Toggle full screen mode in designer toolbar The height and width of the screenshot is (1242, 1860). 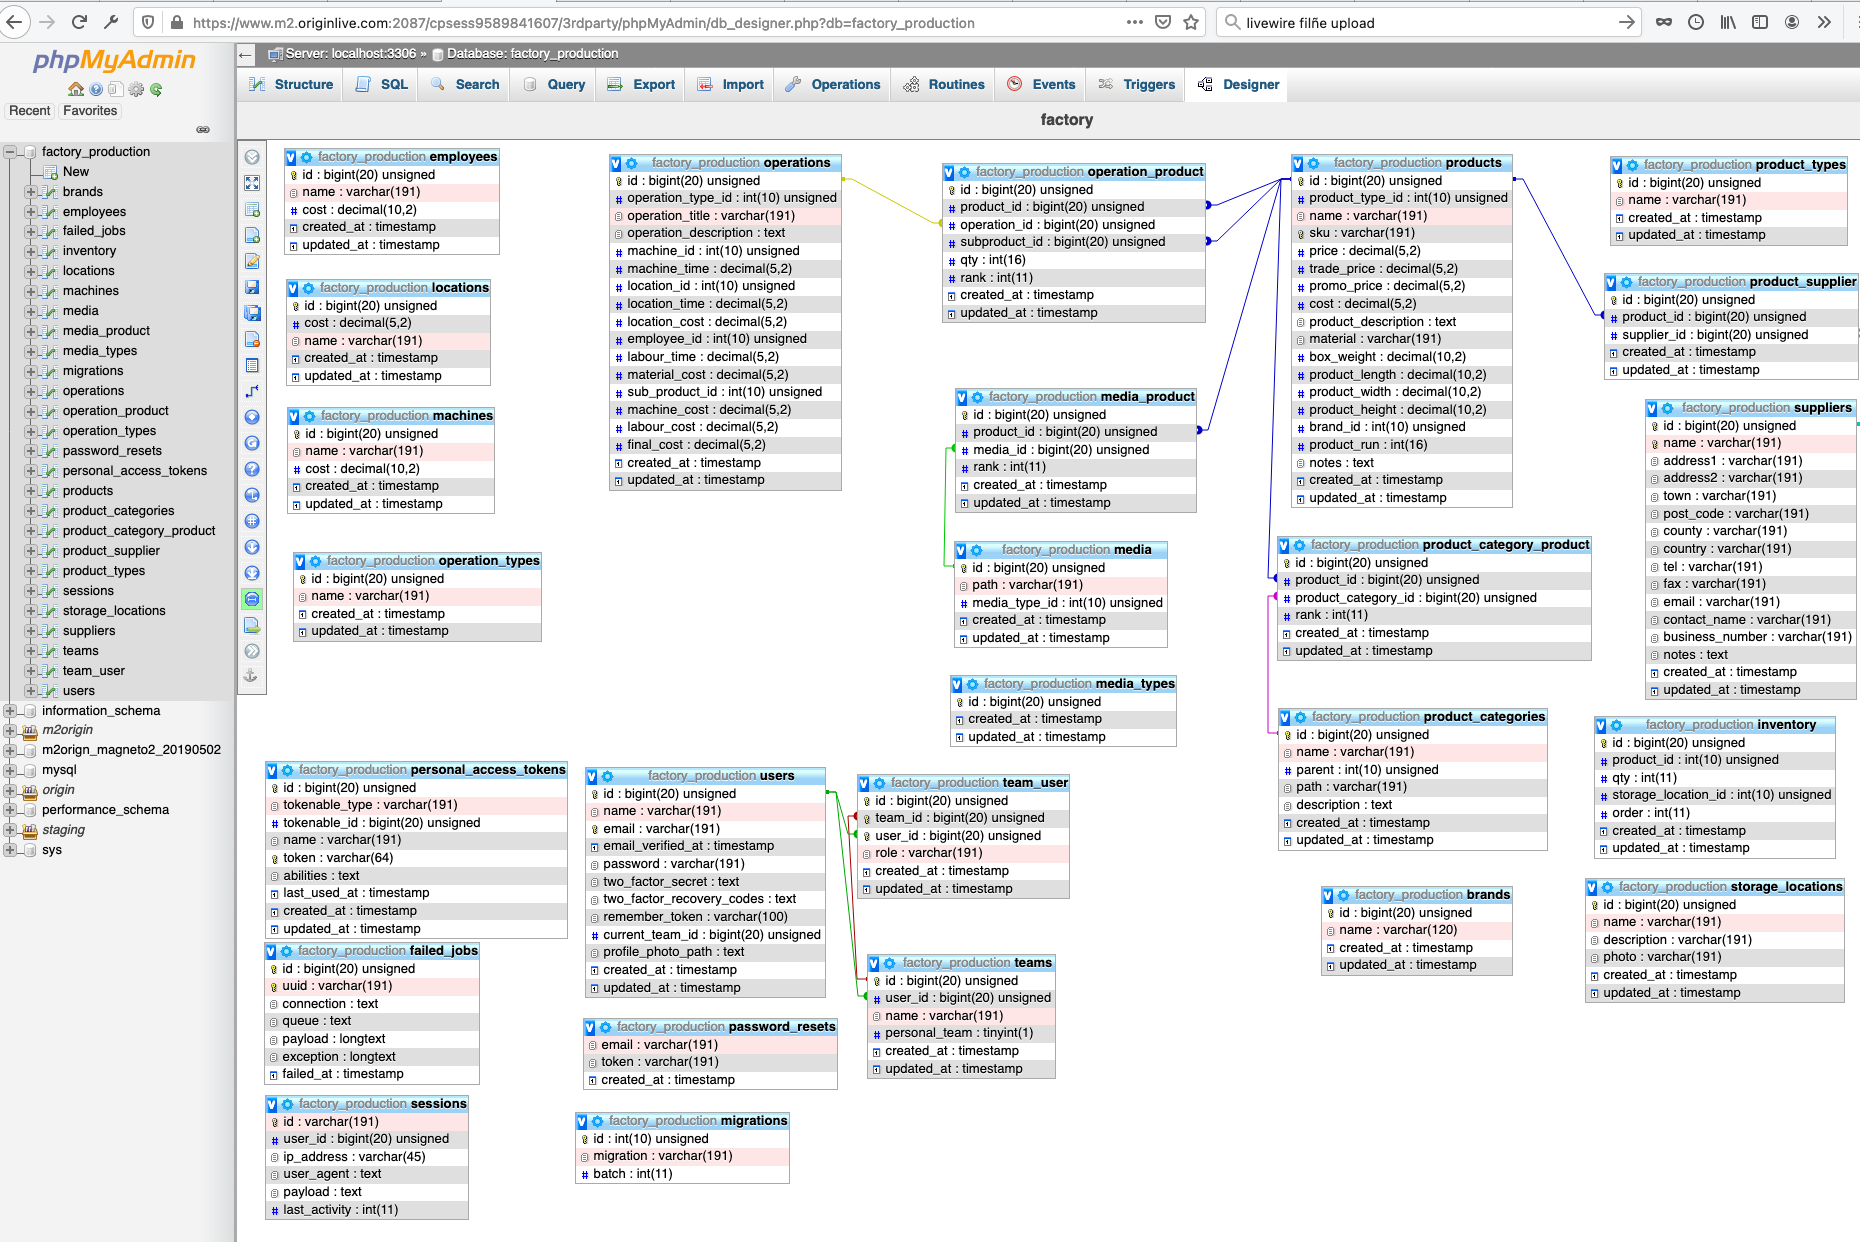coord(252,183)
